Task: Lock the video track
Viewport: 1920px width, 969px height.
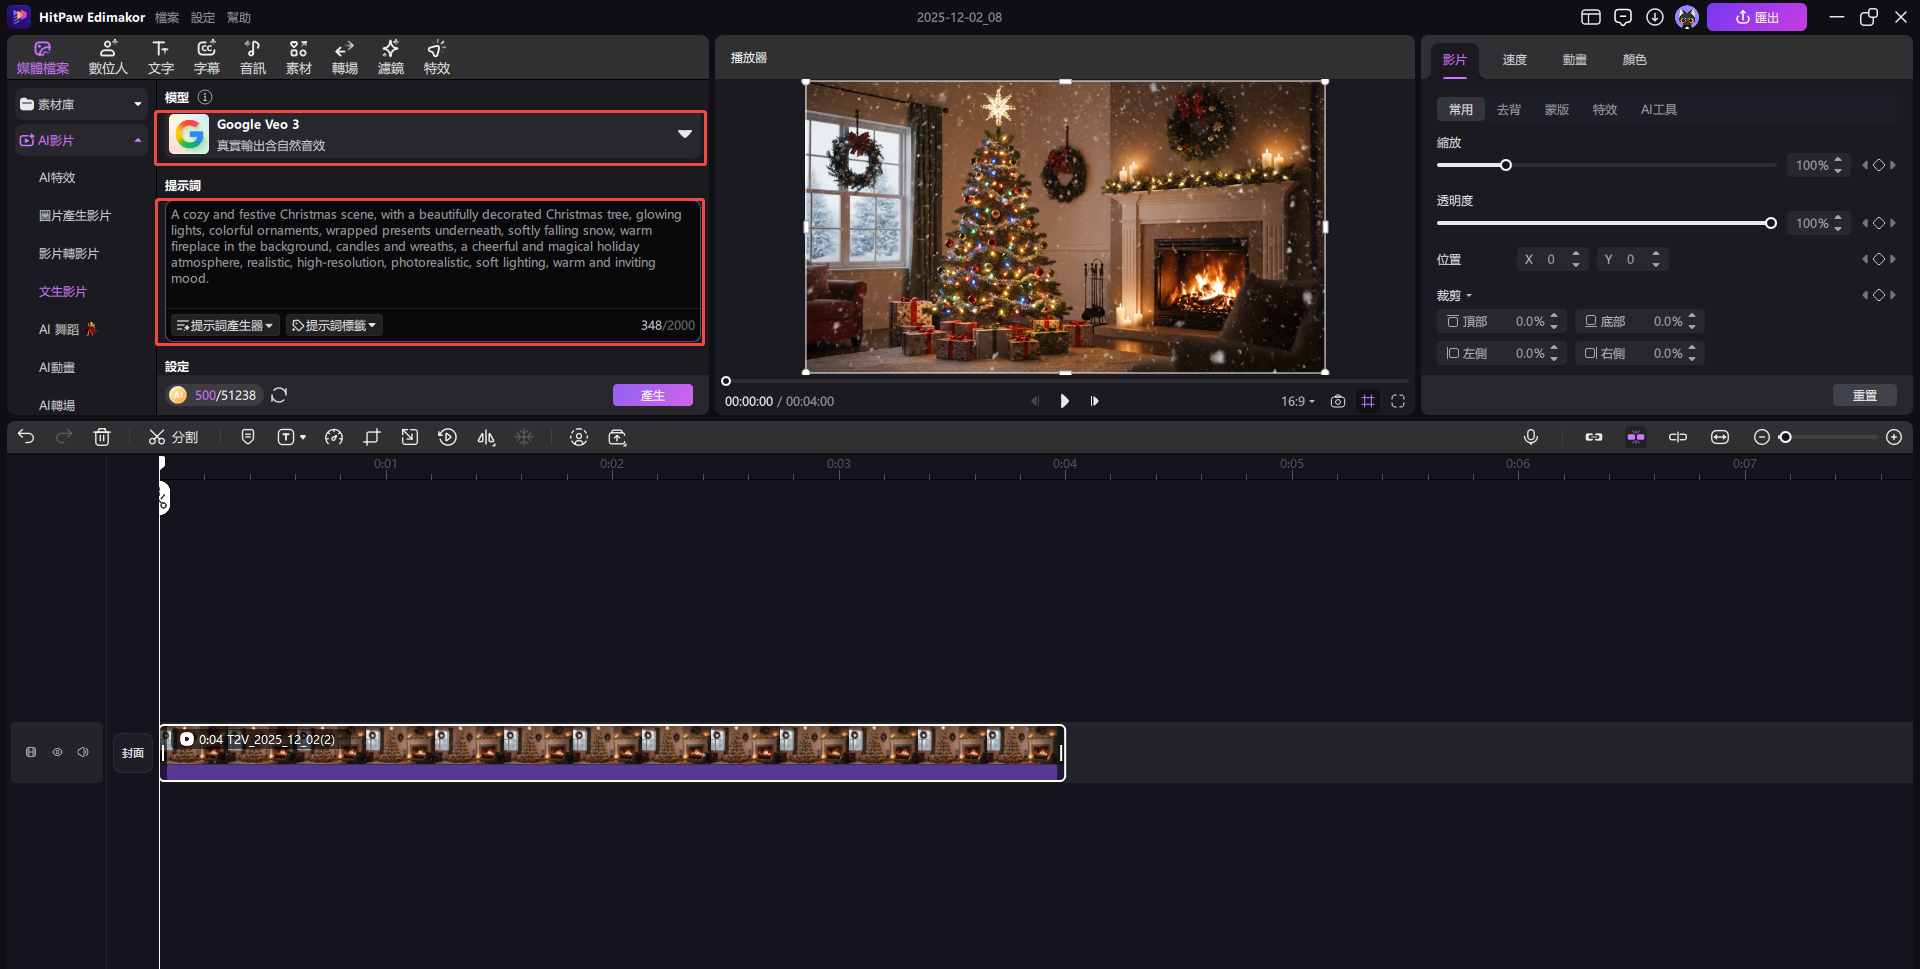Action: 31,752
